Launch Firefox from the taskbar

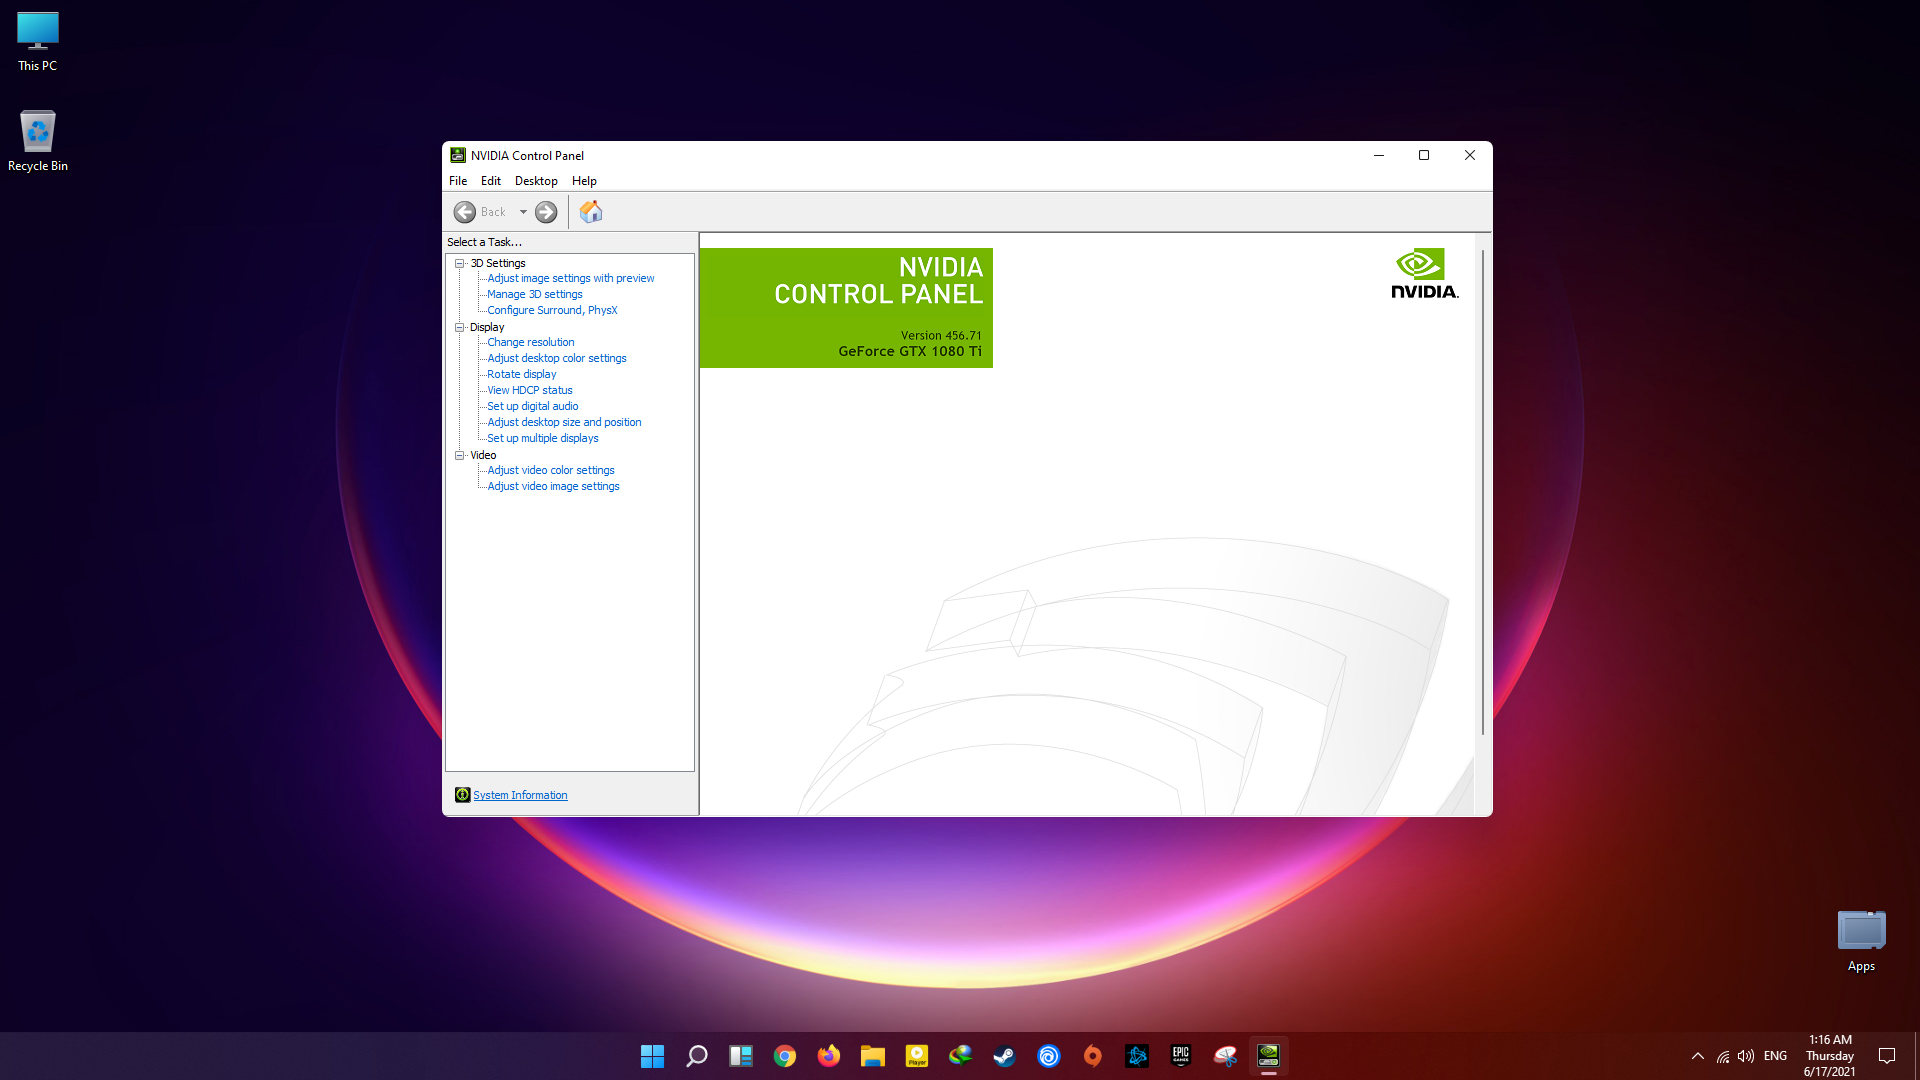coord(829,1056)
